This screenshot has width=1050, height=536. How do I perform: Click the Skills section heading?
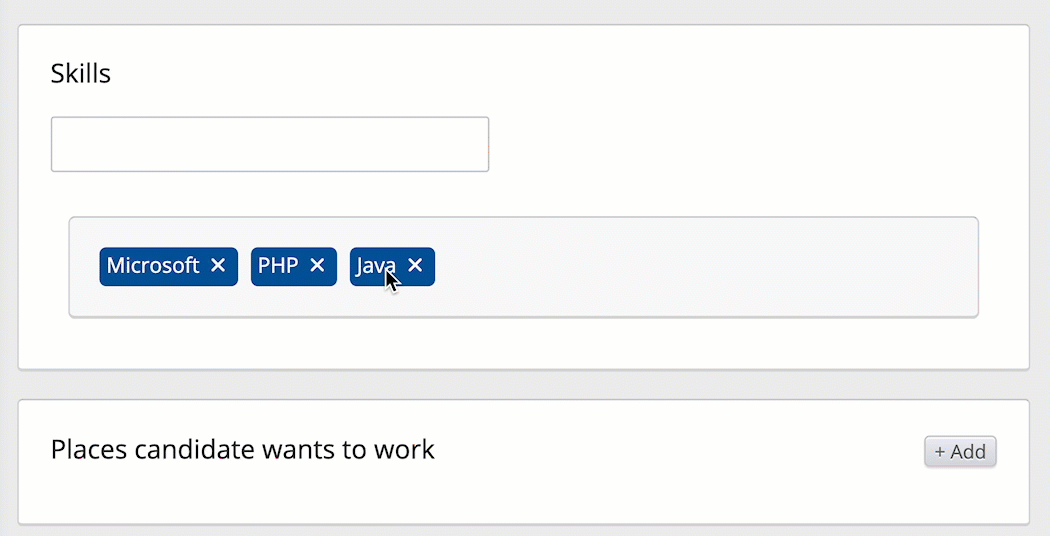(x=80, y=74)
